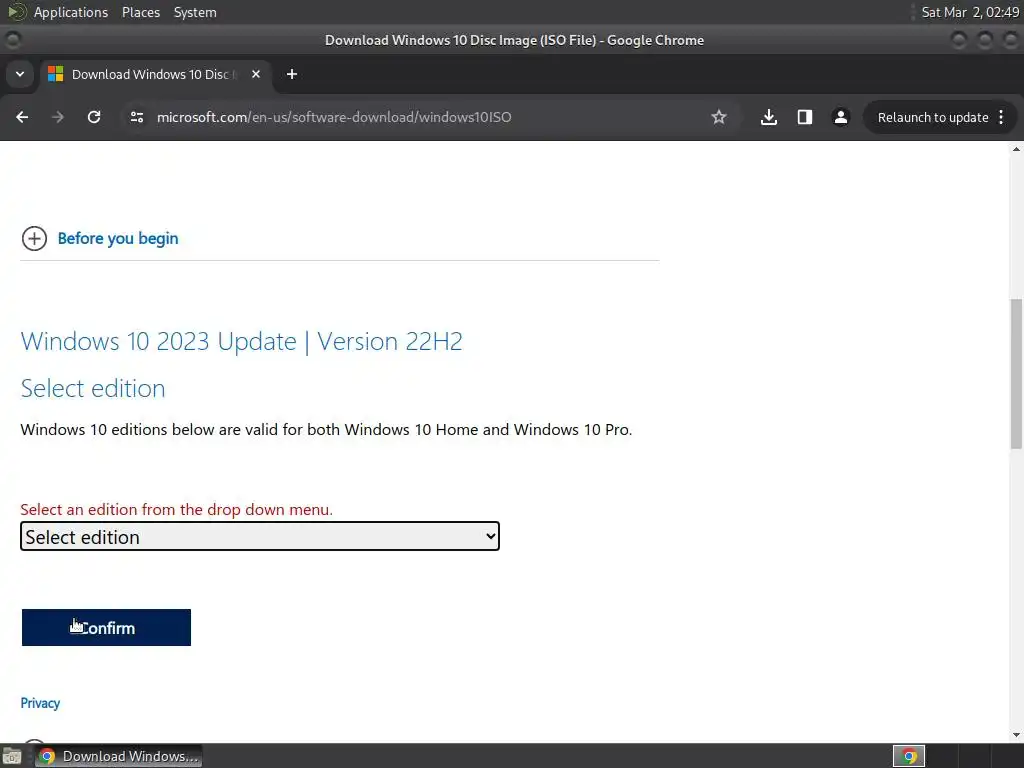Open the System menu
This screenshot has height=768, width=1024.
(x=195, y=12)
